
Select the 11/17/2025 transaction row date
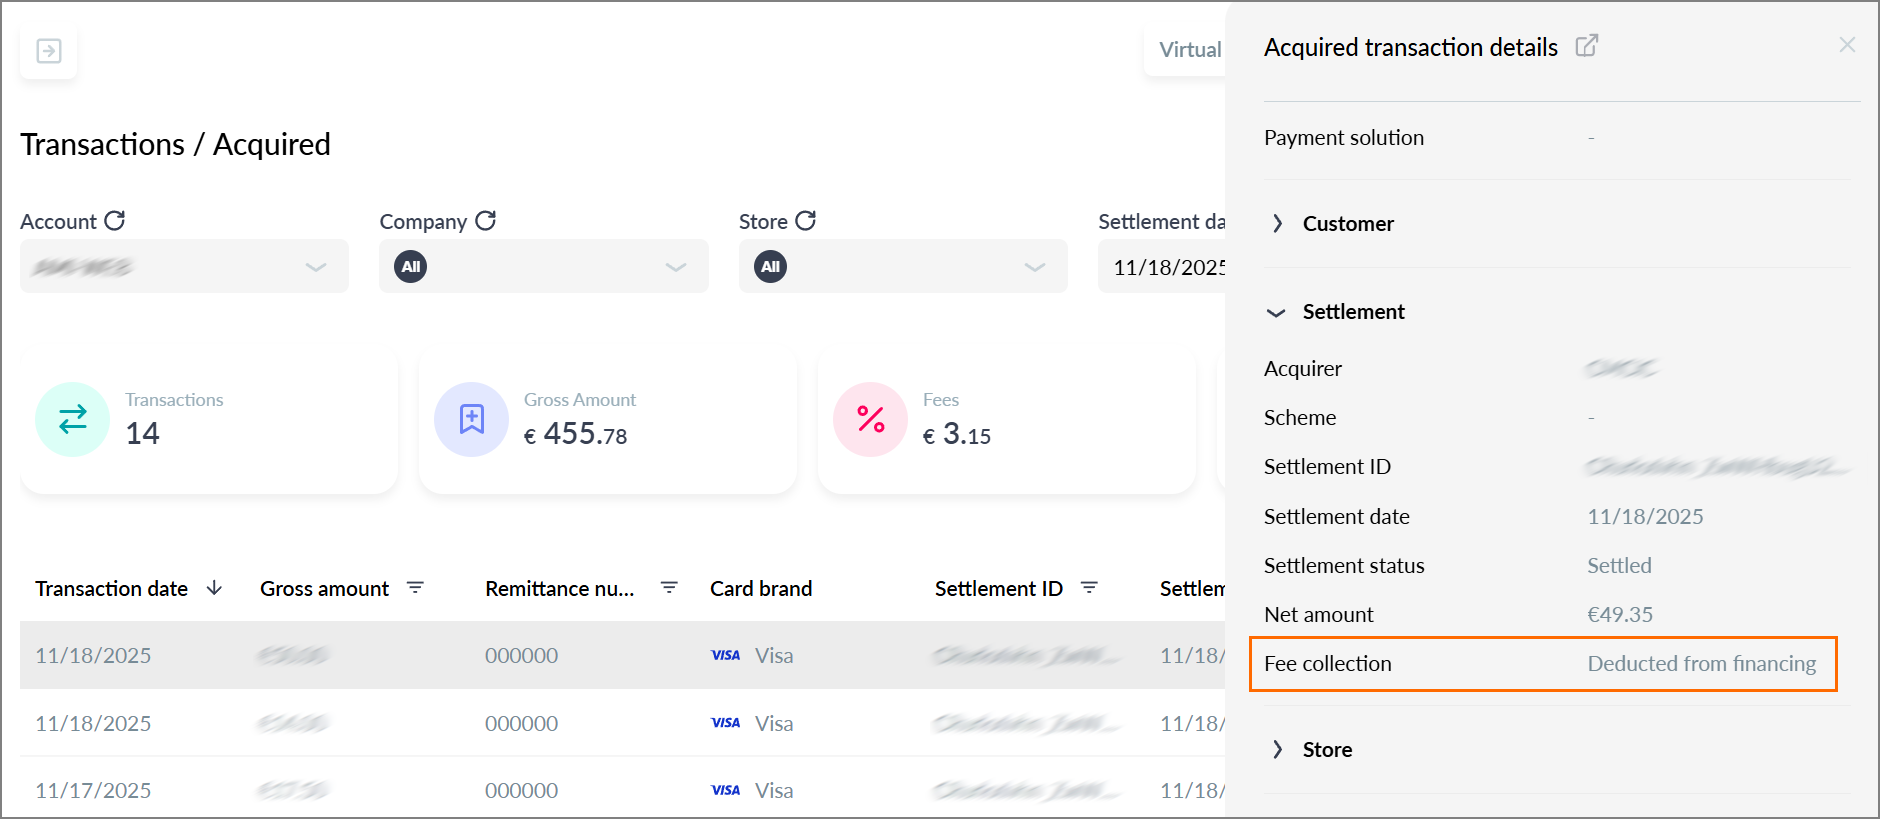coord(93,791)
